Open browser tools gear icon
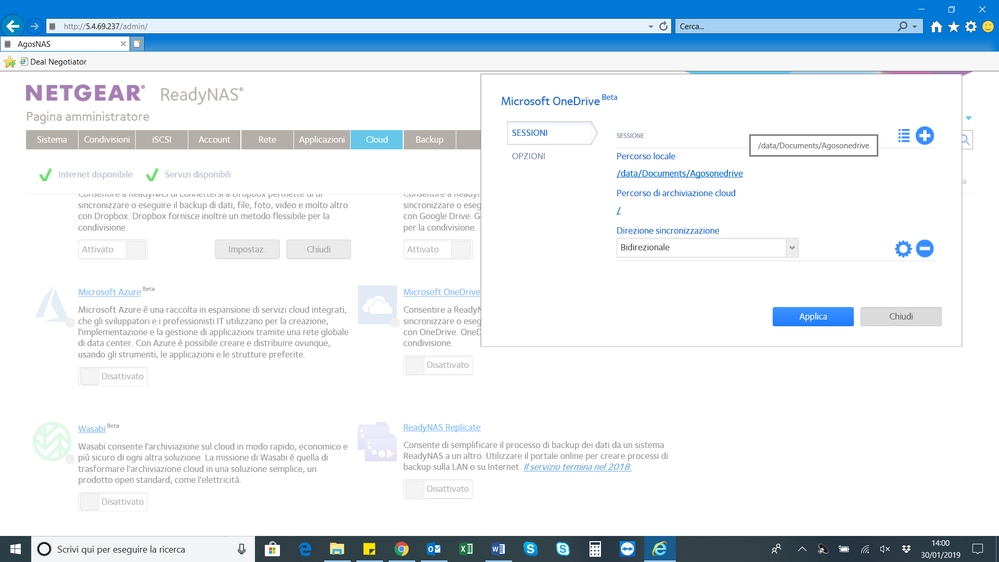This screenshot has width=999, height=562. pyautogui.click(x=970, y=26)
